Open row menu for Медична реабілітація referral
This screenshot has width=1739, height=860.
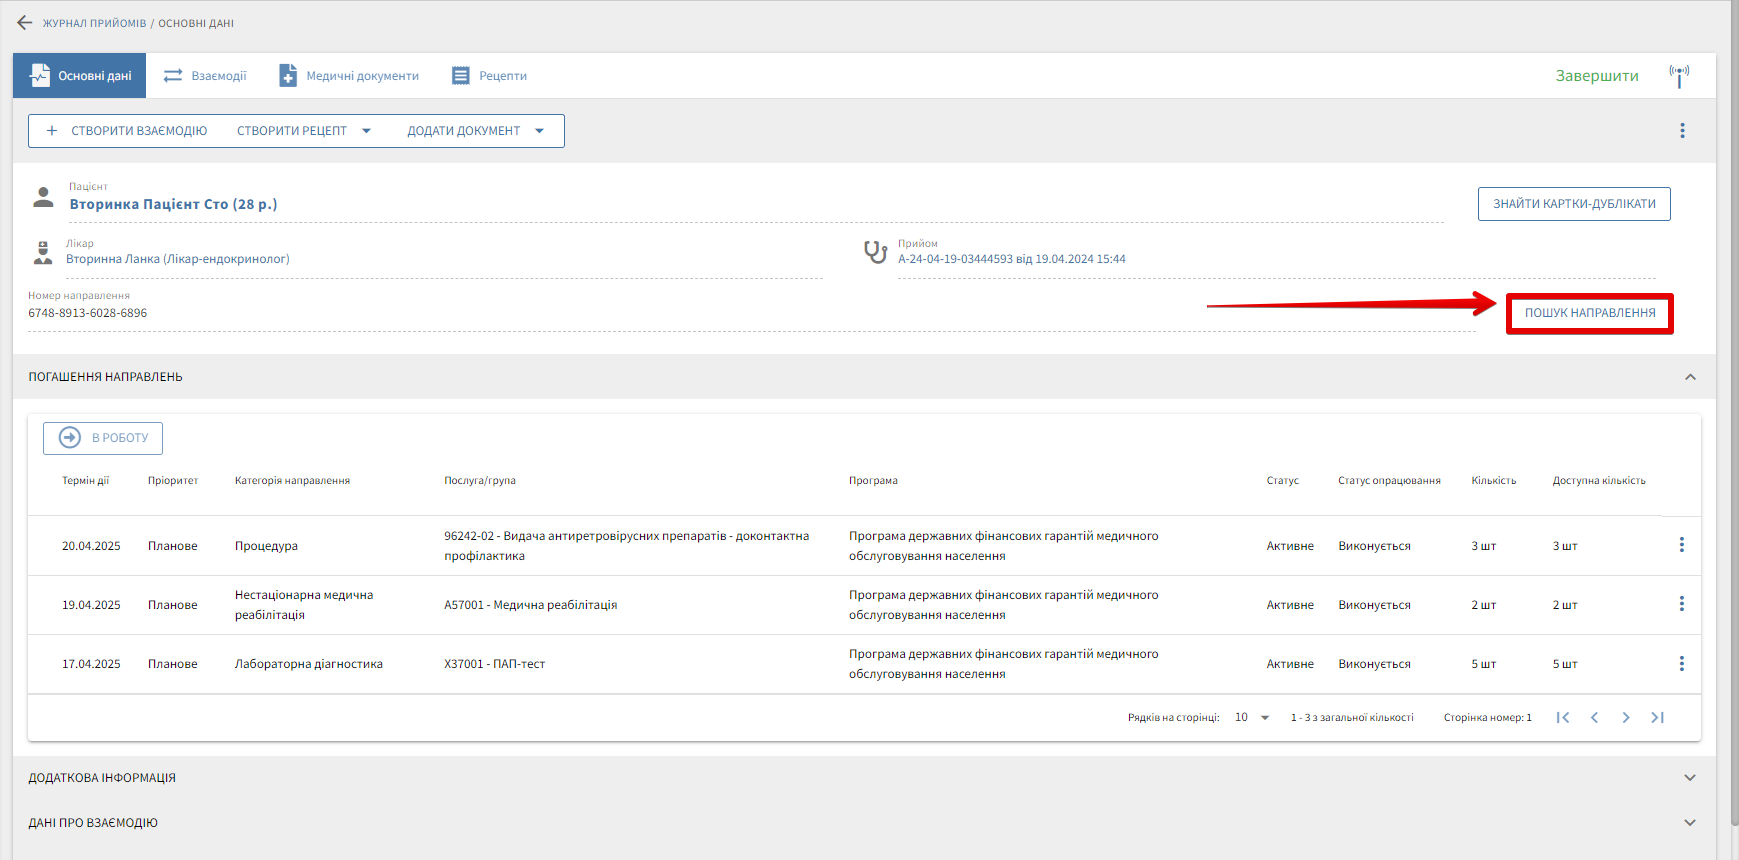tap(1681, 604)
